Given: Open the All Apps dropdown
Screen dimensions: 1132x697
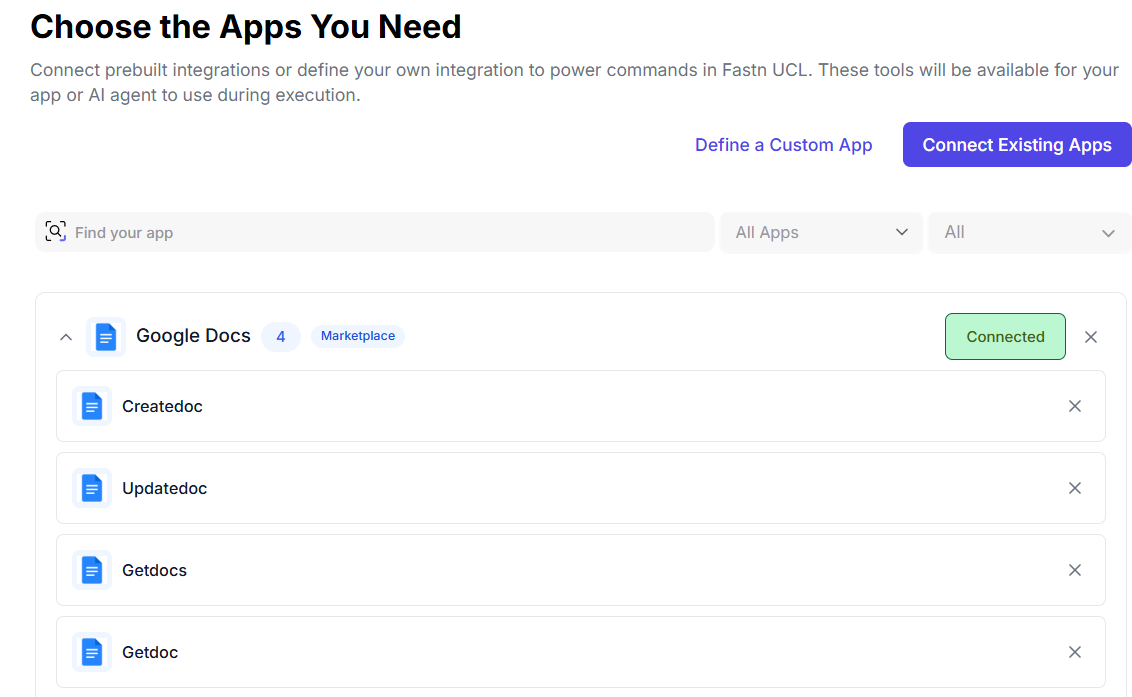Looking at the screenshot, I should click(x=821, y=233).
